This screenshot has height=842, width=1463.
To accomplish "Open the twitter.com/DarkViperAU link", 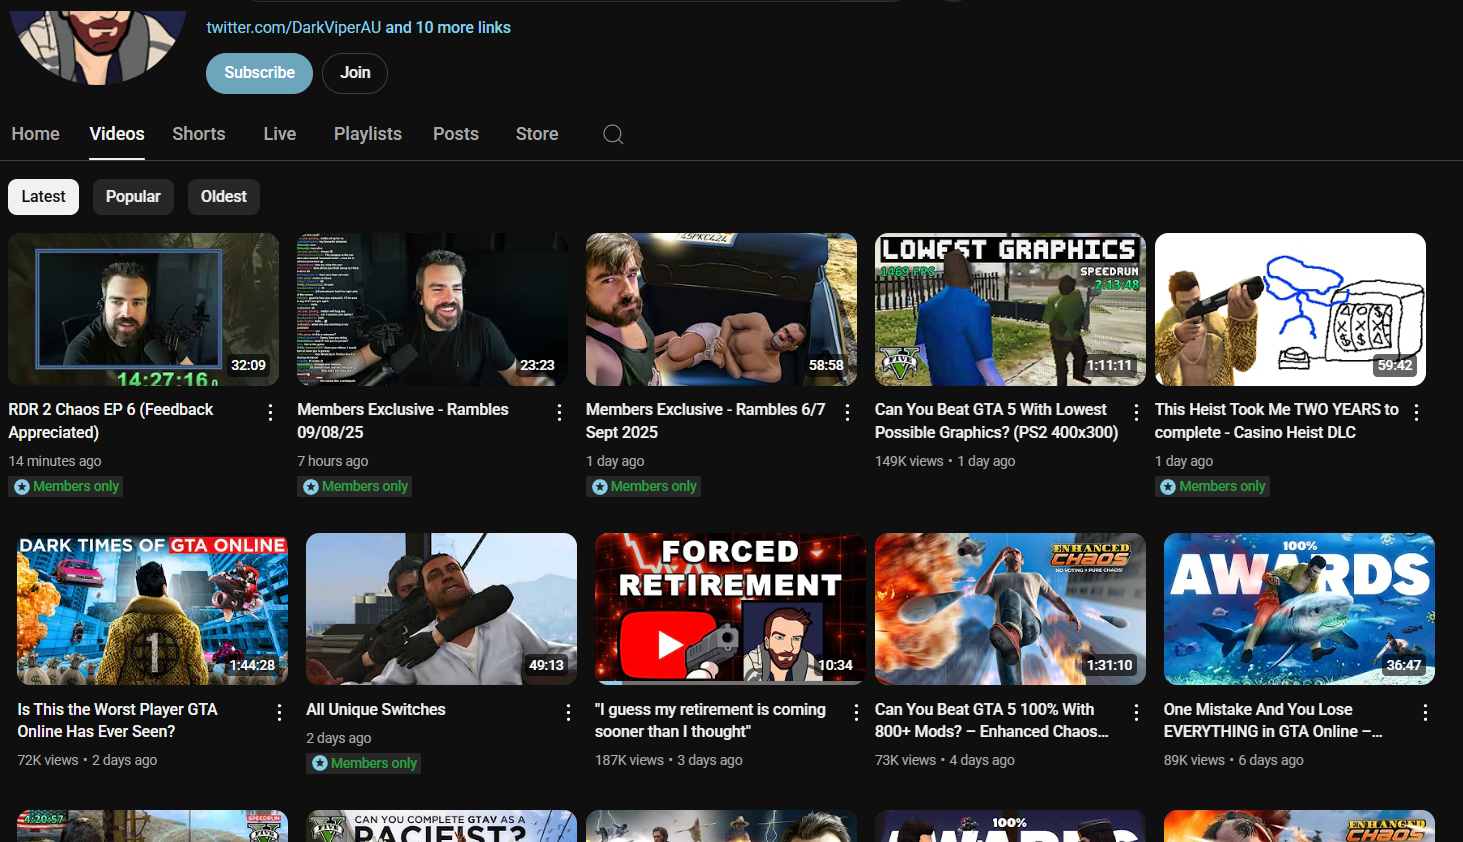I will [294, 28].
